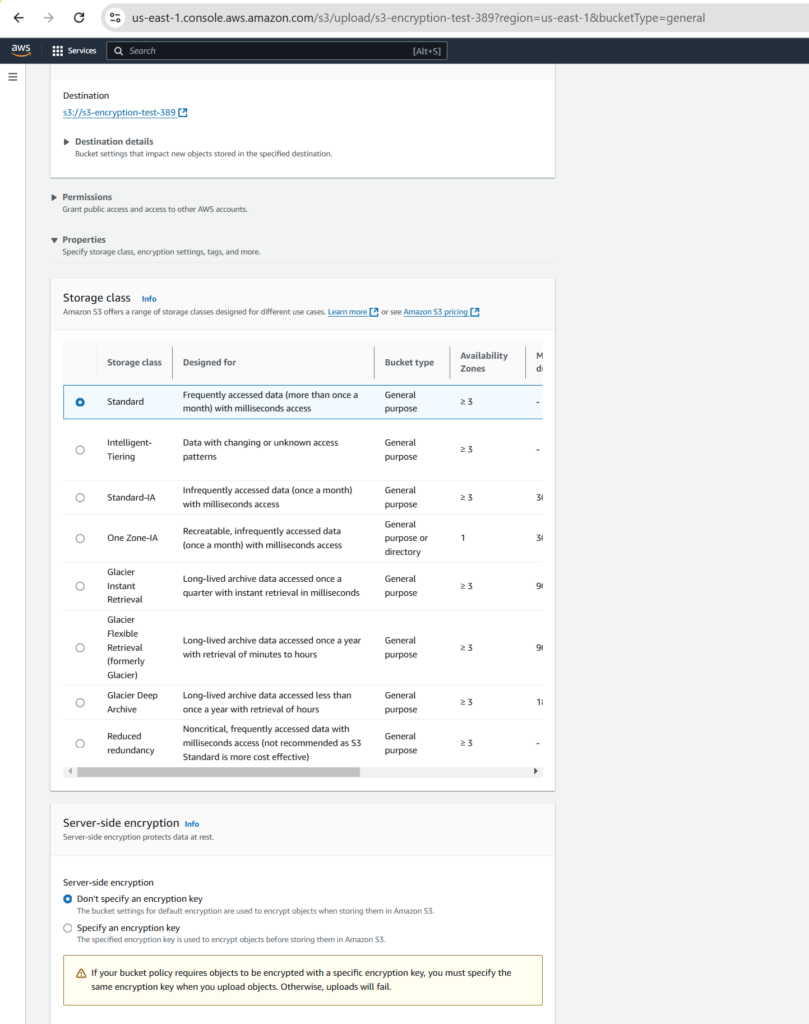The height and width of the screenshot is (1024, 809).
Task: Reload the page with refresh icon
Action: 79,18
